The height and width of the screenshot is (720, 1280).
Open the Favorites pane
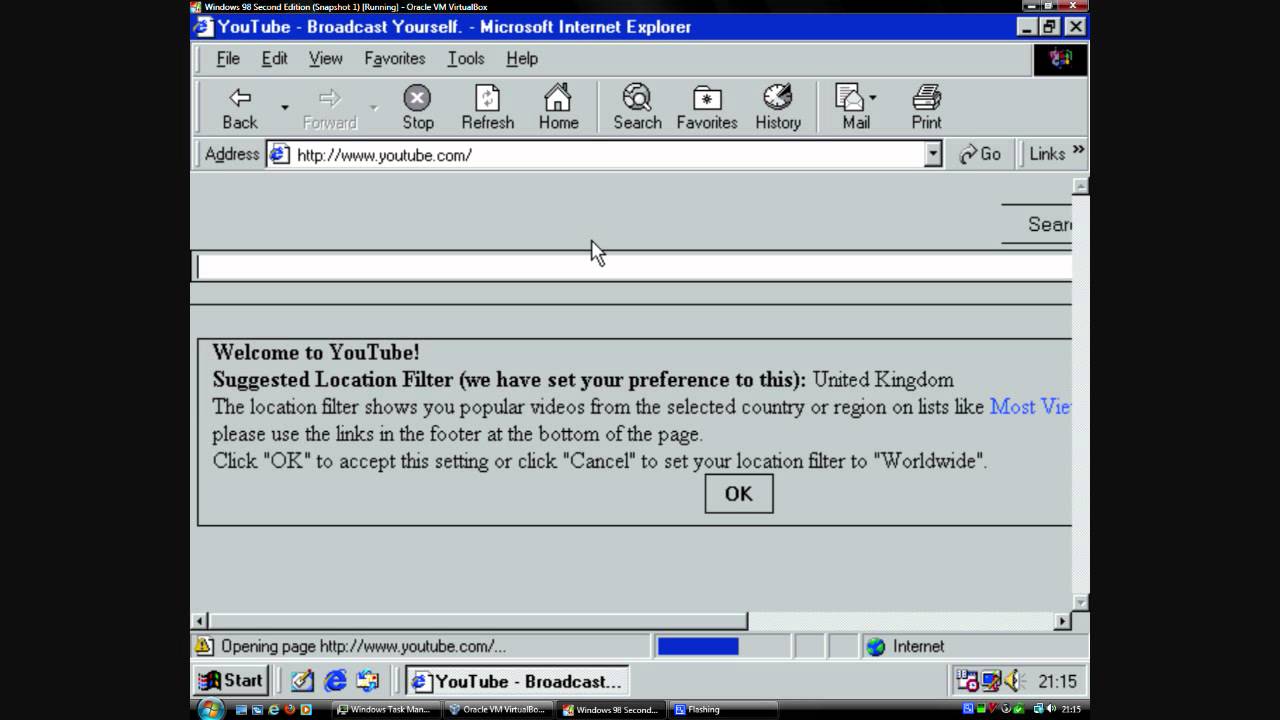(x=707, y=107)
